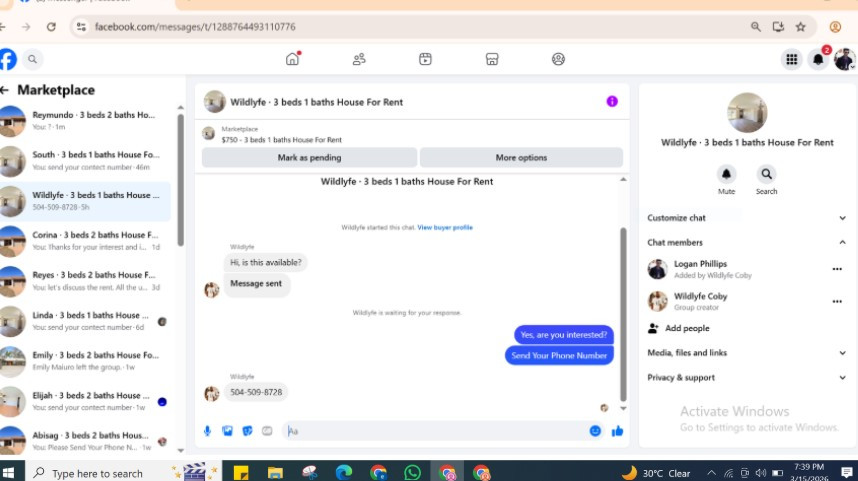Click taskbar volume speaker icon
This screenshot has height=481, width=858.
pos(761,473)
